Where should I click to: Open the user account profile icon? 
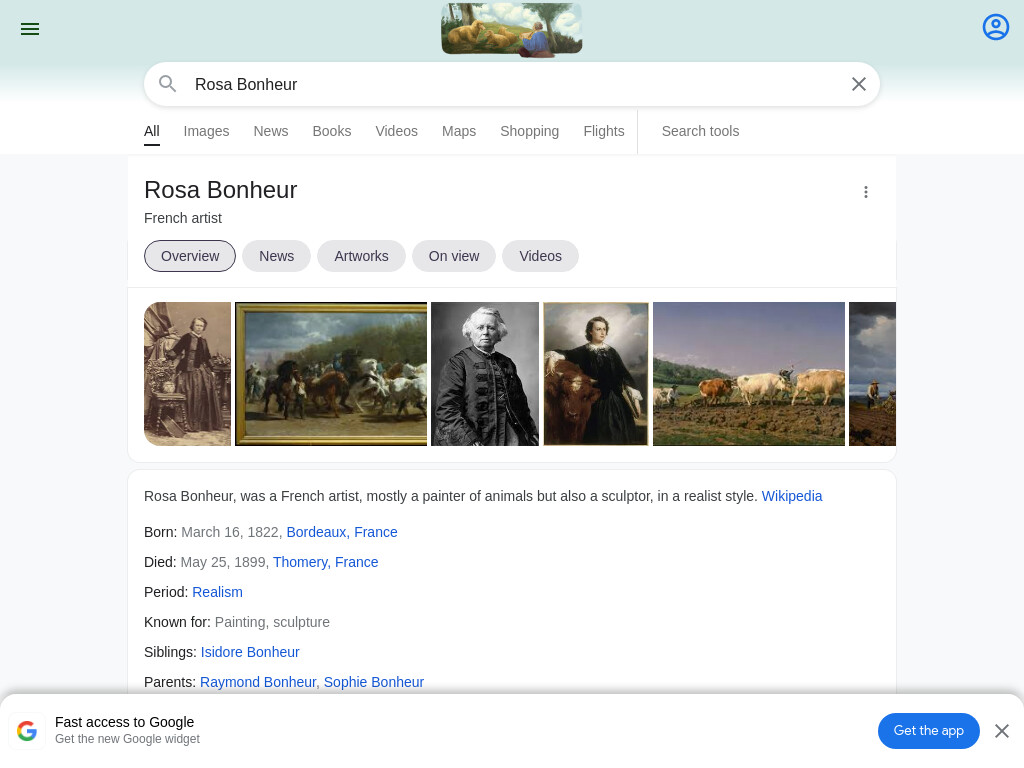tap(996, 27)
